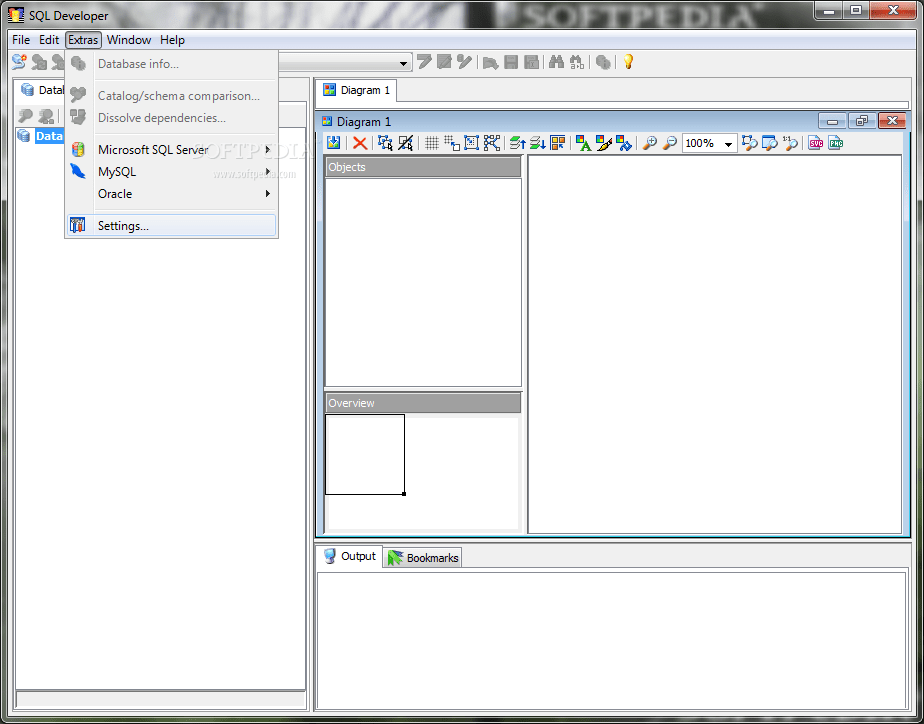Switch to the Bookmarks tab
Screen dimensions: 924x724
[x=423, y=557]
